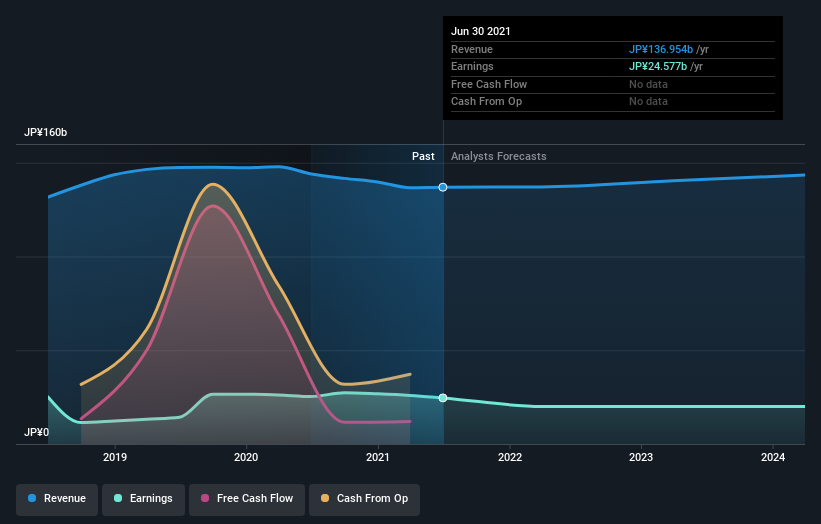Viewport: 821px width, 524px height.
Task: Click the 2021 x-axis label
Action: pyautogui.click(x=378, y=458)
